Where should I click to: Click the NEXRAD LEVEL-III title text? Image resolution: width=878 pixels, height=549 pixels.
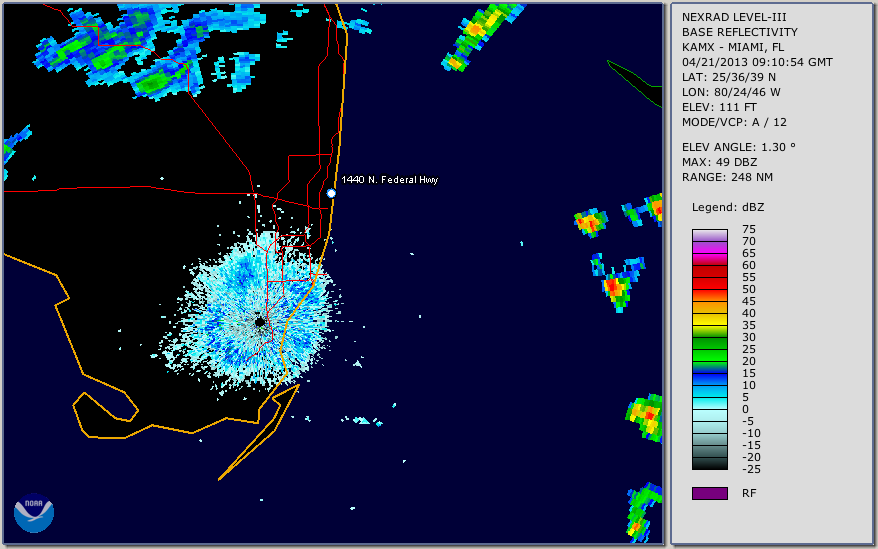(x=734, y=17)
